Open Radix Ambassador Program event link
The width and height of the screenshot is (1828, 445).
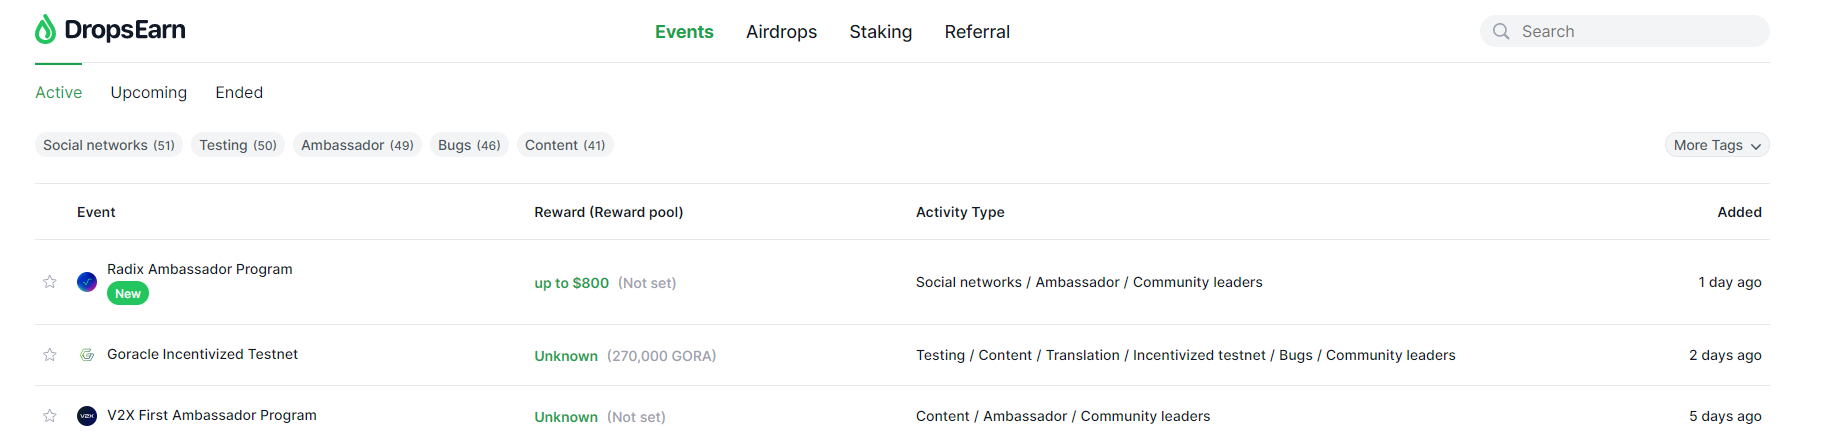coord(199,269)
